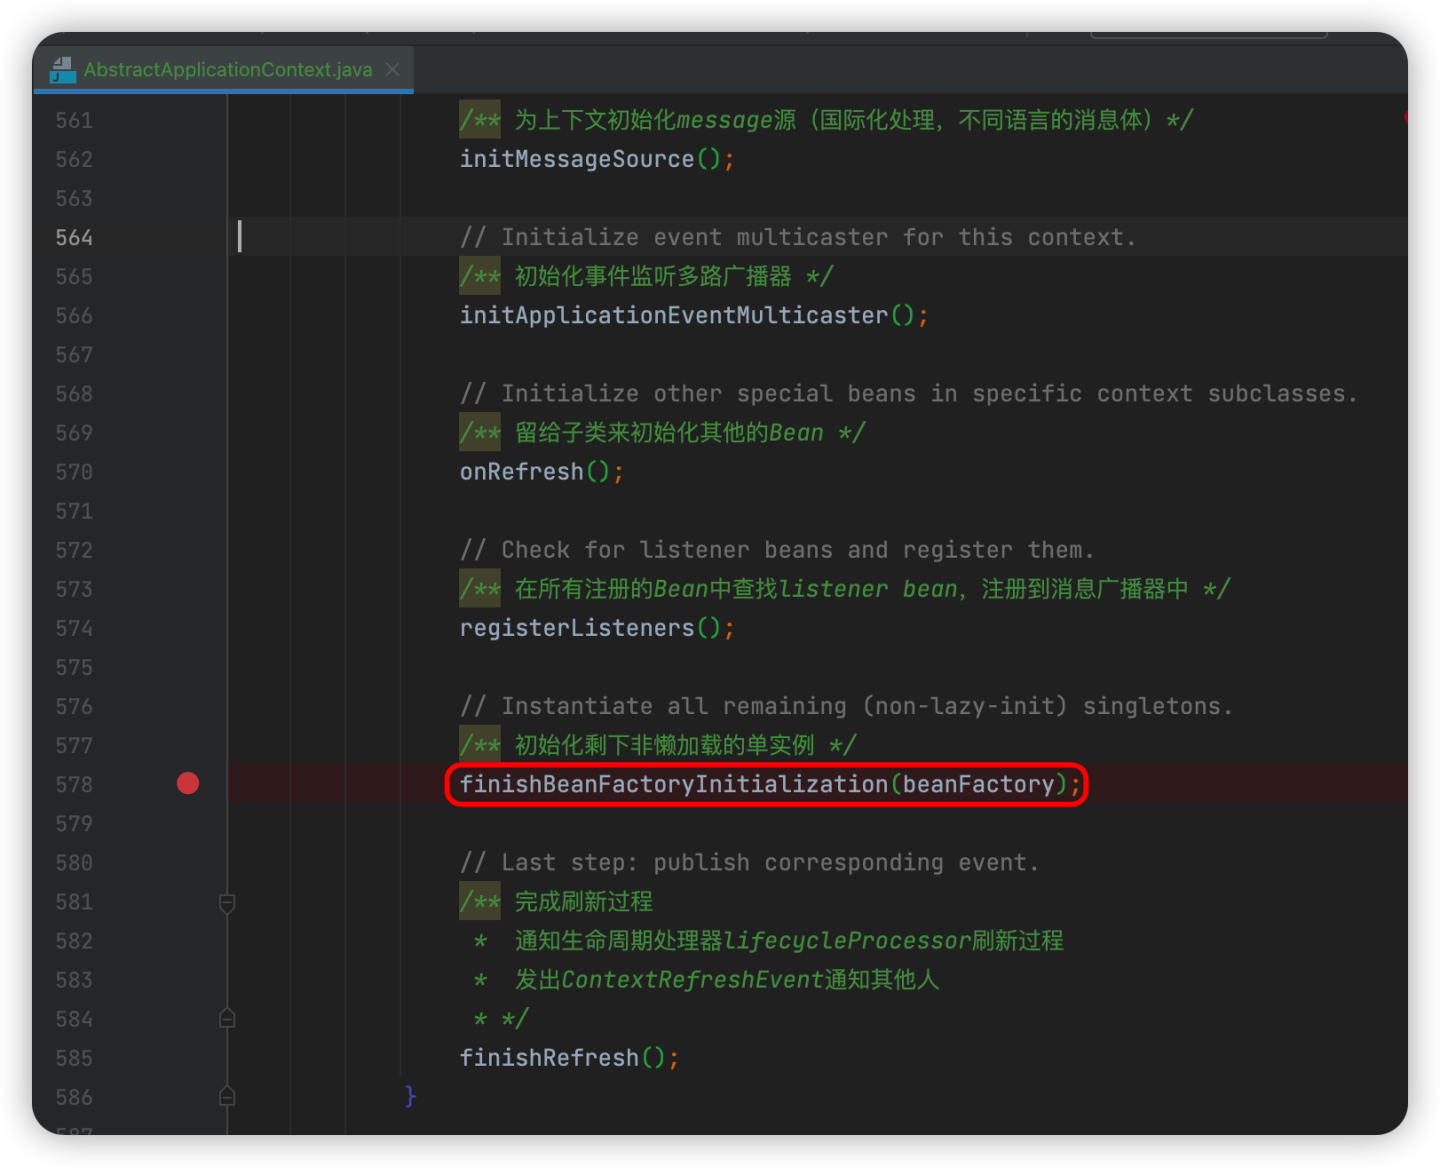
Task: Click the Chinese doc comment on line 577
Action: point(658,745)
